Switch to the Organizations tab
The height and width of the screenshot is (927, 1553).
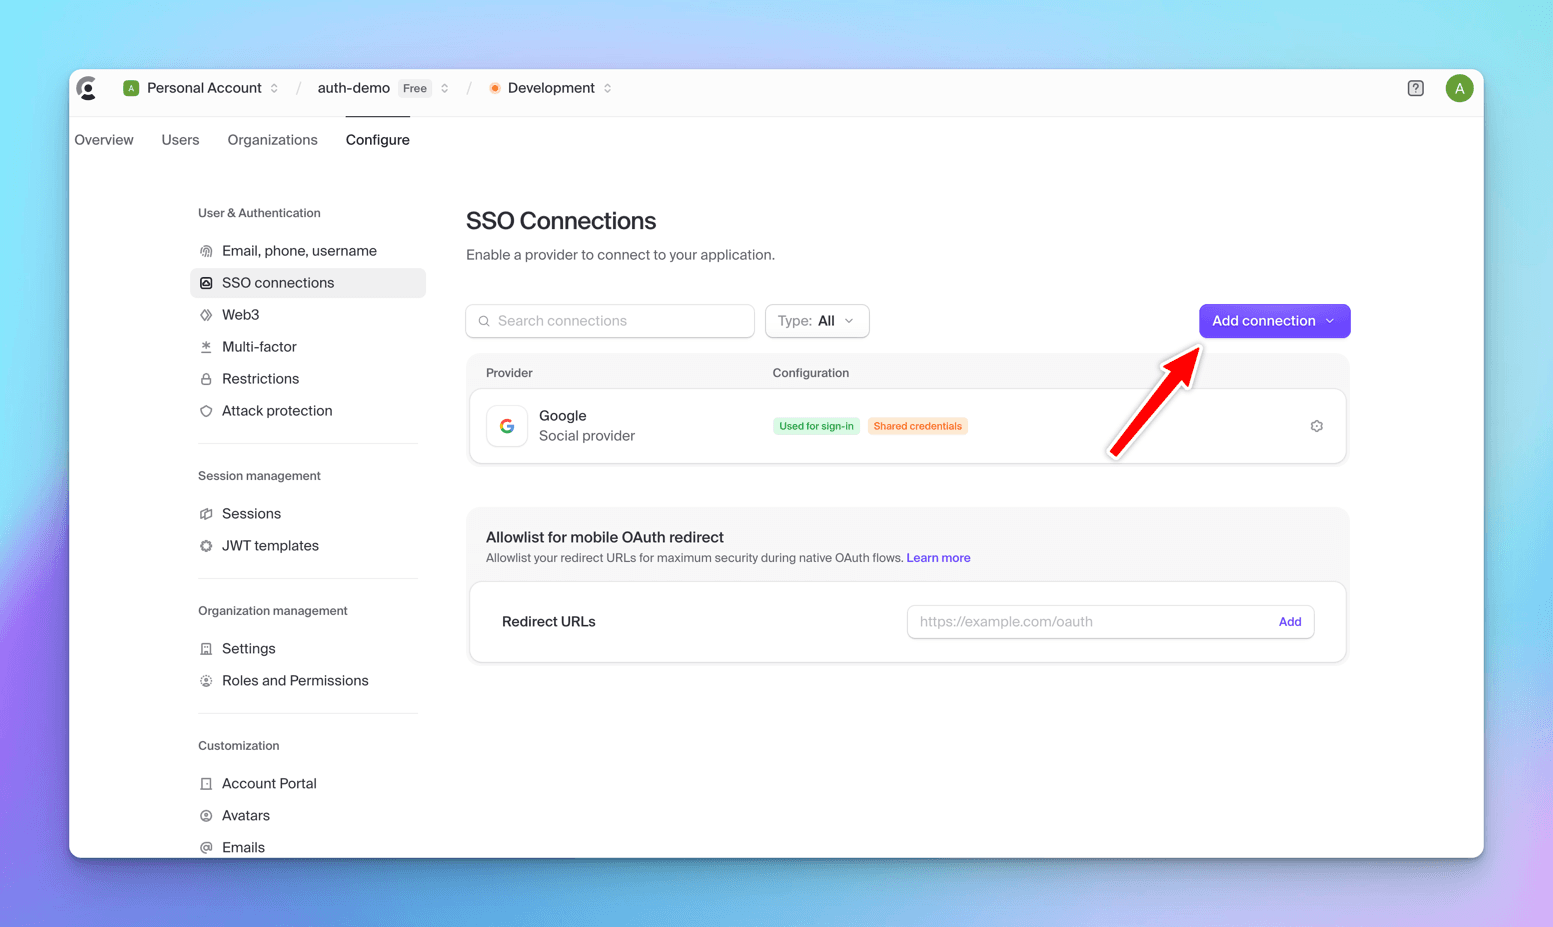pos(272,140)
